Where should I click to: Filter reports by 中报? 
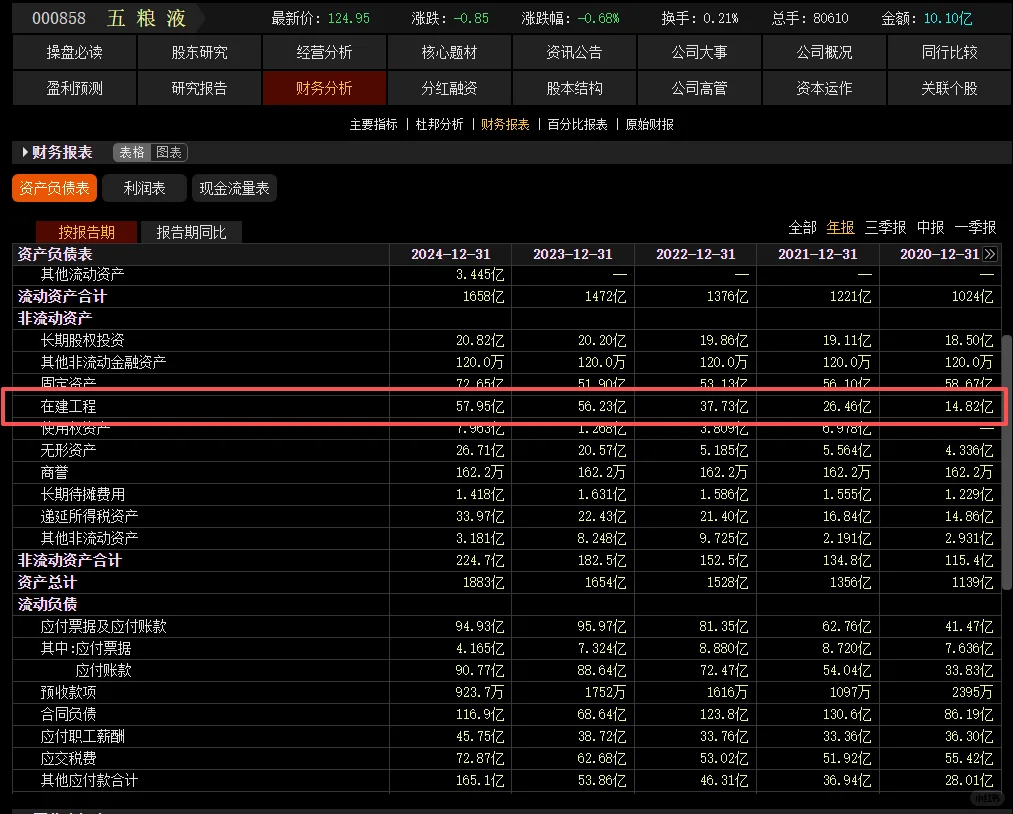click(x=930, y=227)
